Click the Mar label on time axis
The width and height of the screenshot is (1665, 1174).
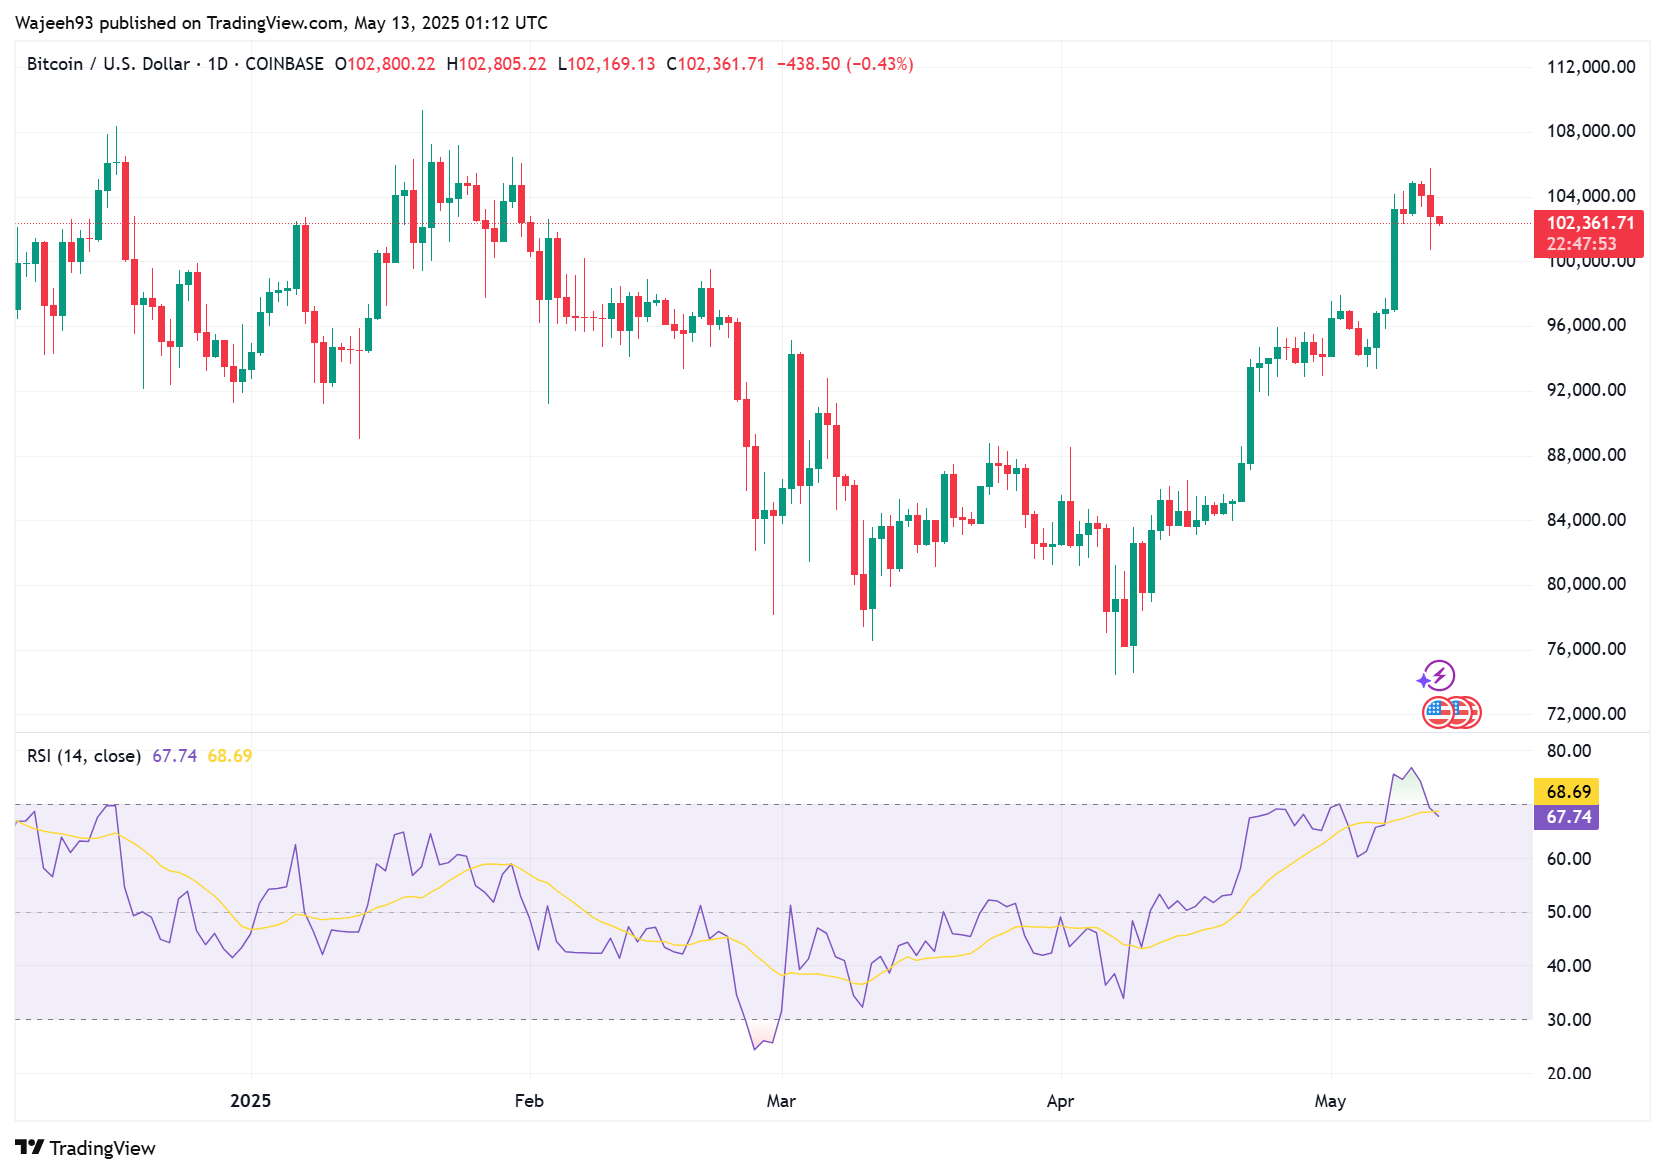coord(781,1100)
